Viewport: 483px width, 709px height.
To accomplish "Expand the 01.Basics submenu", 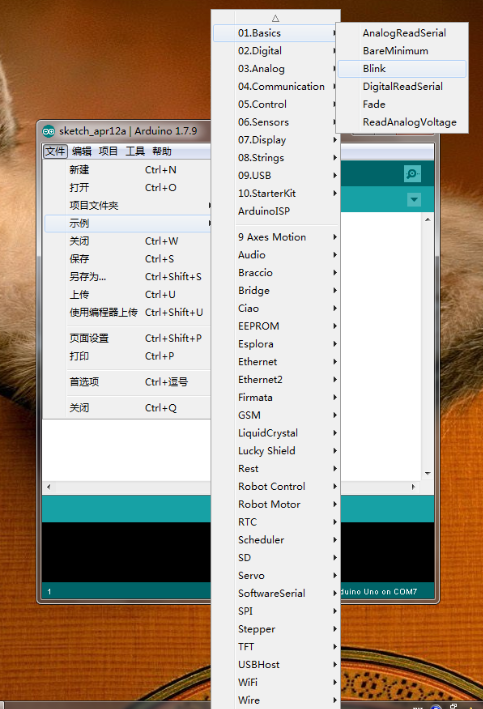I will click(275, 33).
